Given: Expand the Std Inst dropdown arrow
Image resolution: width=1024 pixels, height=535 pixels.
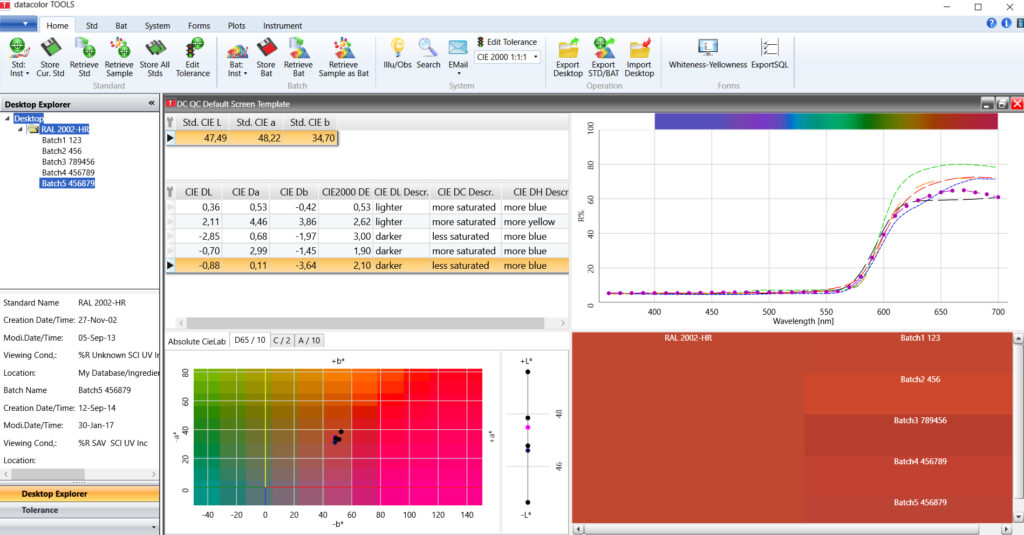Looking at the screenshot, I should [27, 73].
